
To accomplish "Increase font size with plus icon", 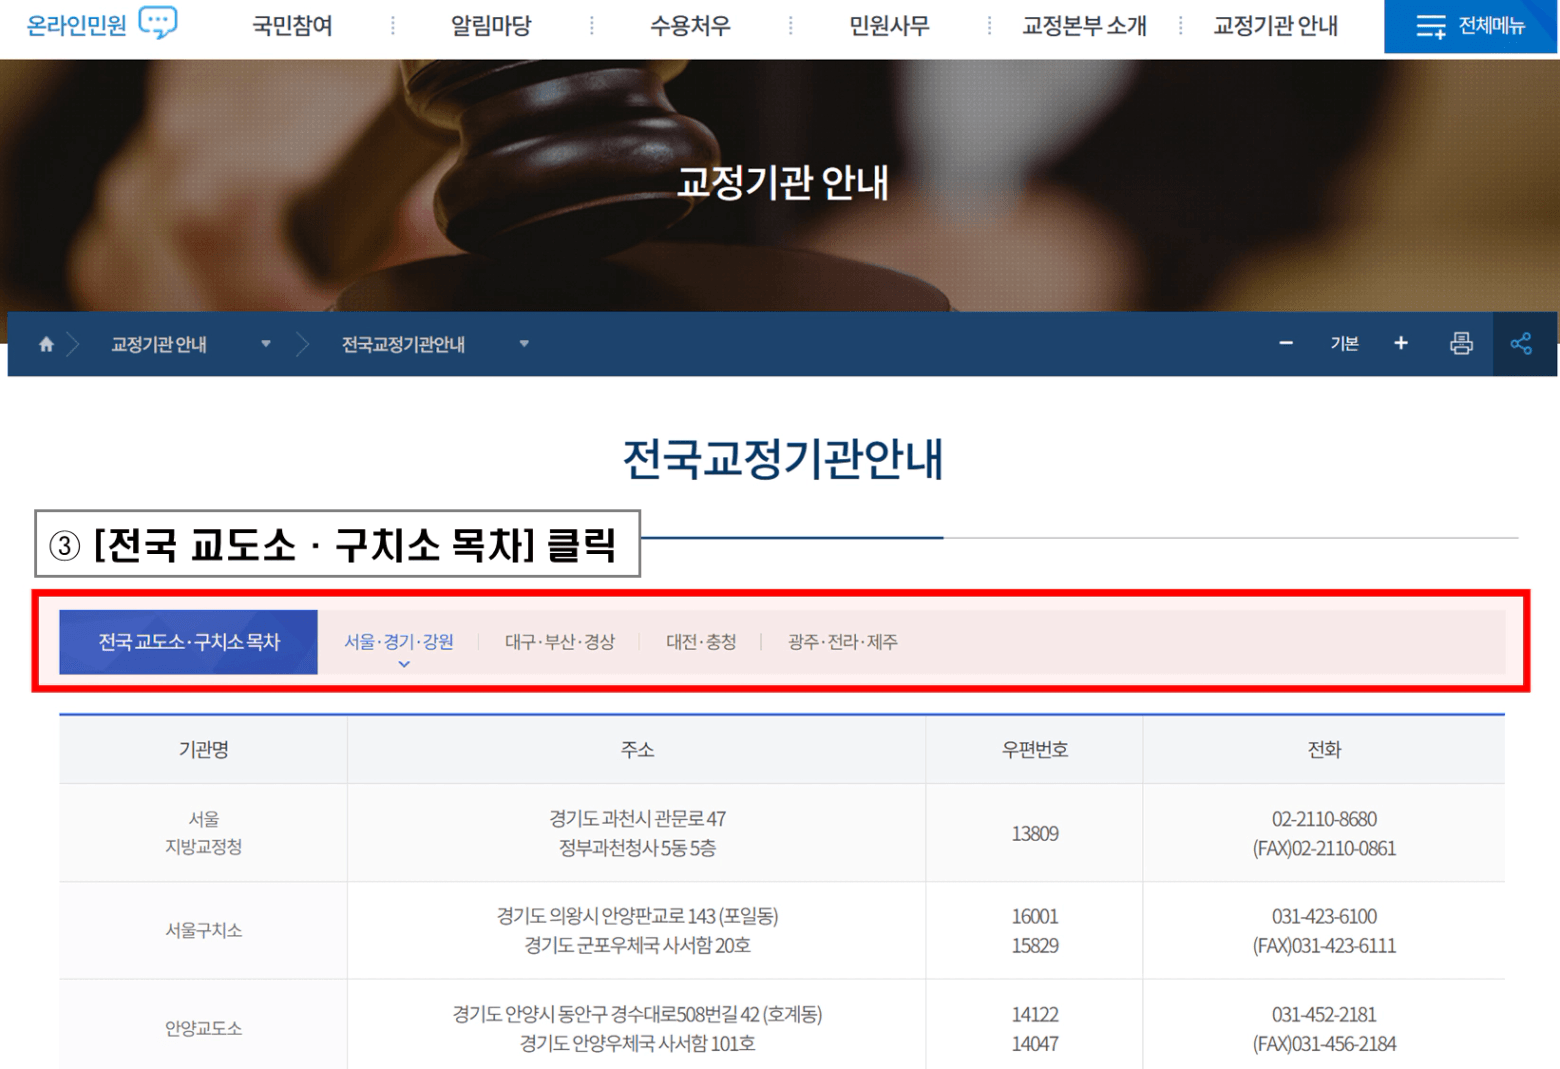I will tap(1401, 344).
